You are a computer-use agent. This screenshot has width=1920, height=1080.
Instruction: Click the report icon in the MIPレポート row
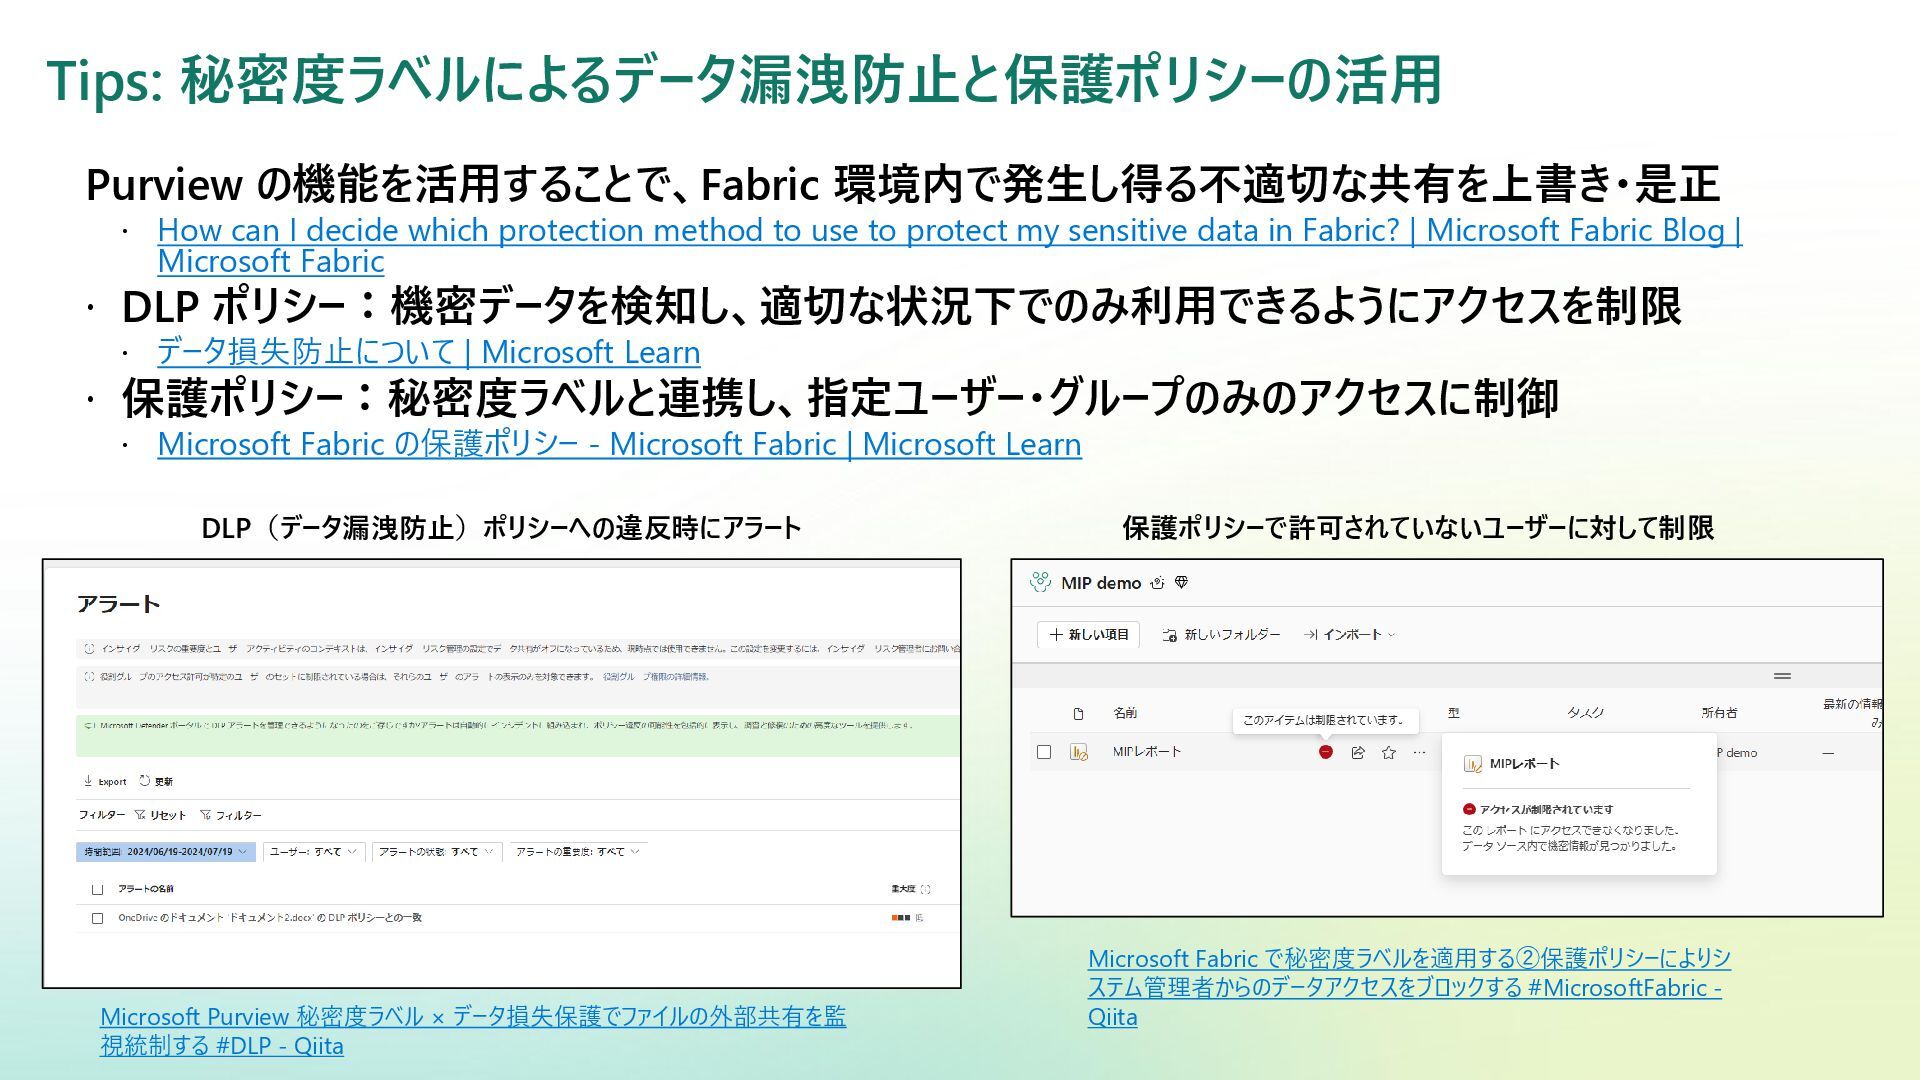(1078, 752)
